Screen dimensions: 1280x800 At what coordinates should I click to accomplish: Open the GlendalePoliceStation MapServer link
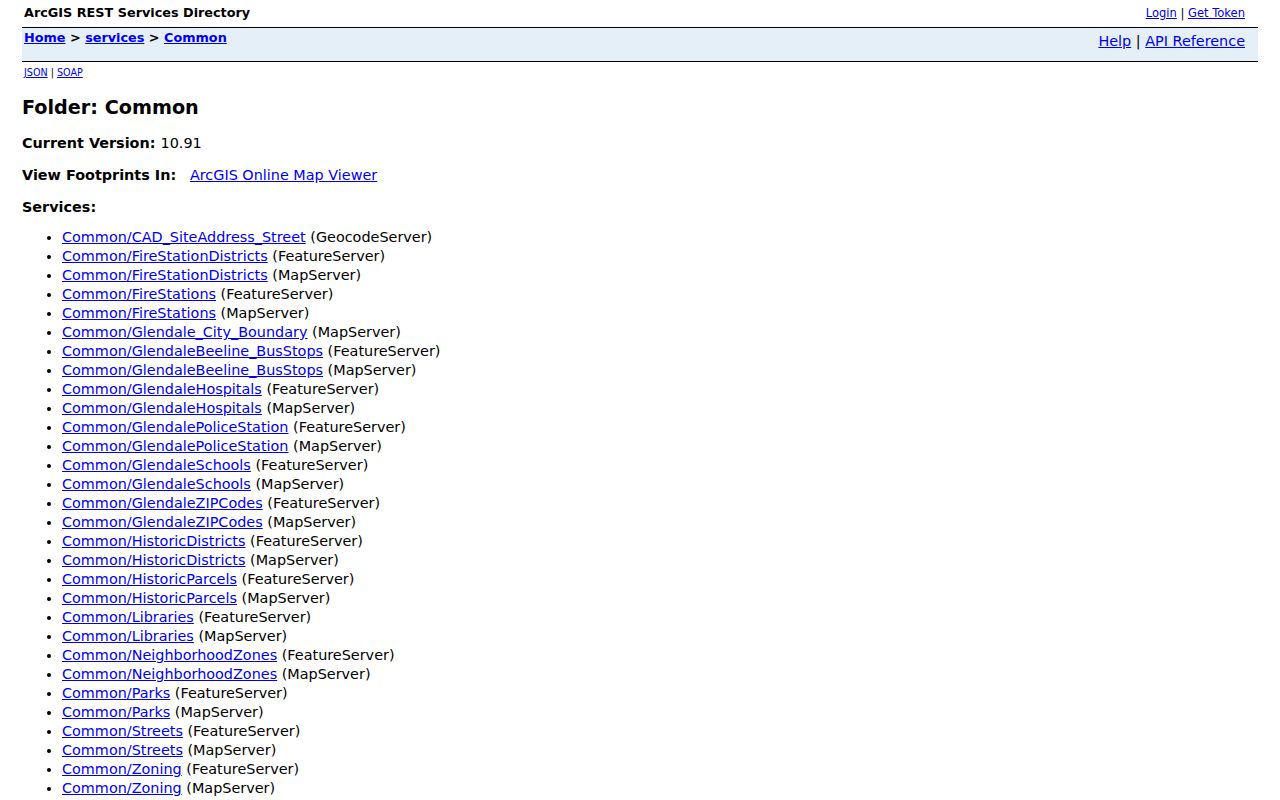(175, 446)
